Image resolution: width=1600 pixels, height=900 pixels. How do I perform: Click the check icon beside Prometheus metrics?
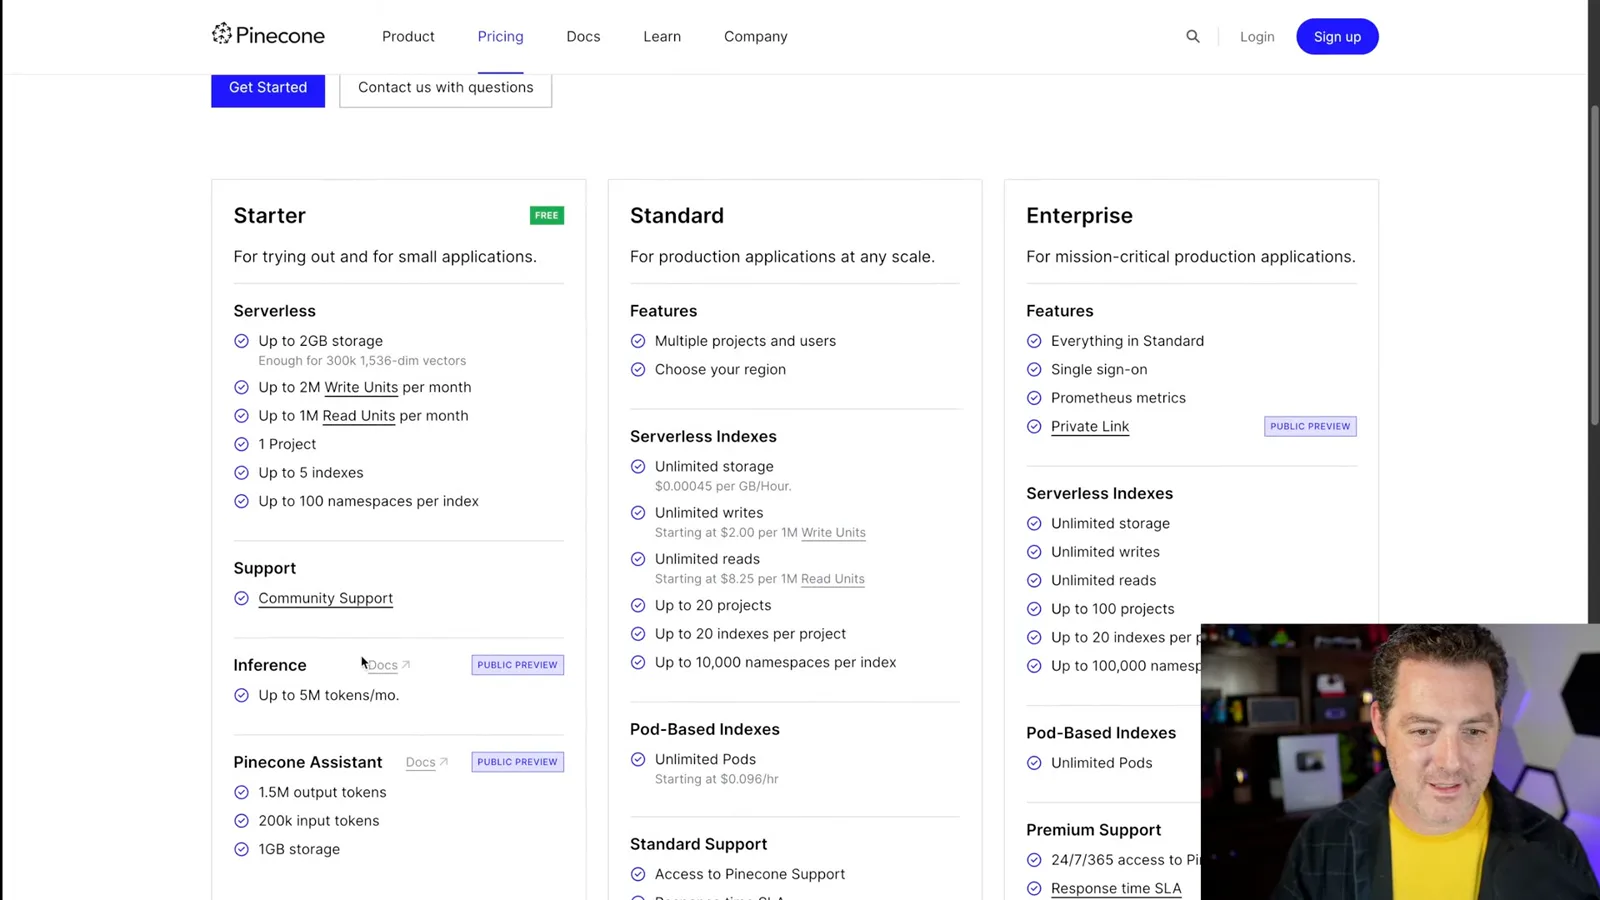click(x=1034, y=398)
